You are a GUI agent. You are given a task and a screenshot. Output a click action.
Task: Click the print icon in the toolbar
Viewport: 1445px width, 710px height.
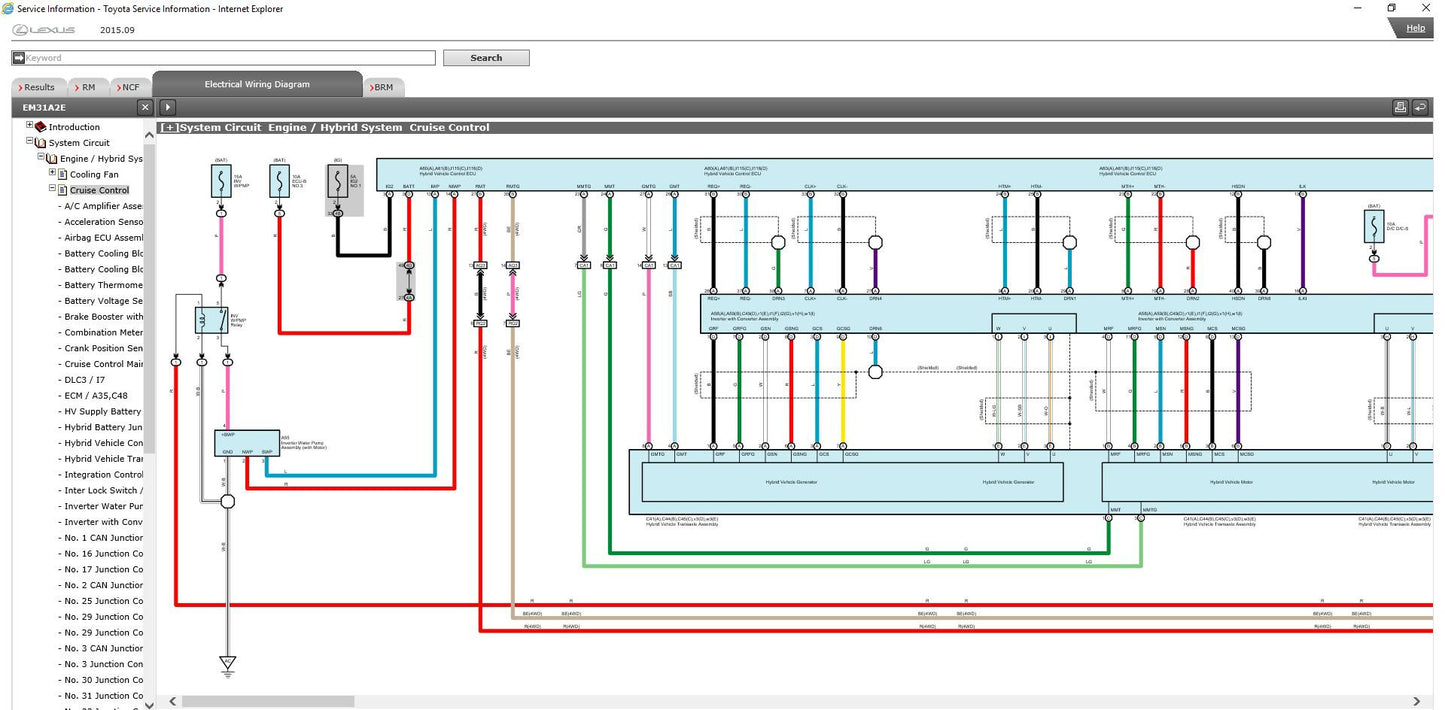[1400, 107]
